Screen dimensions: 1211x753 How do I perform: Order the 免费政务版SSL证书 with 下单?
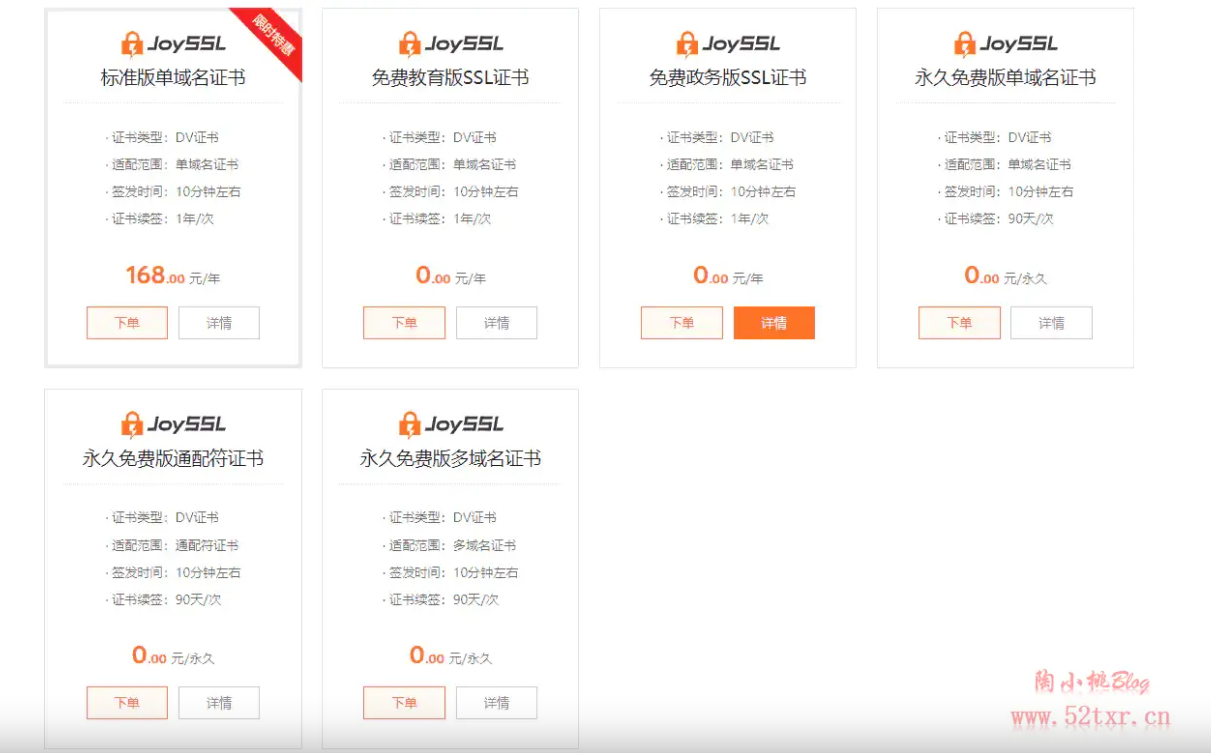coord(682,323)
